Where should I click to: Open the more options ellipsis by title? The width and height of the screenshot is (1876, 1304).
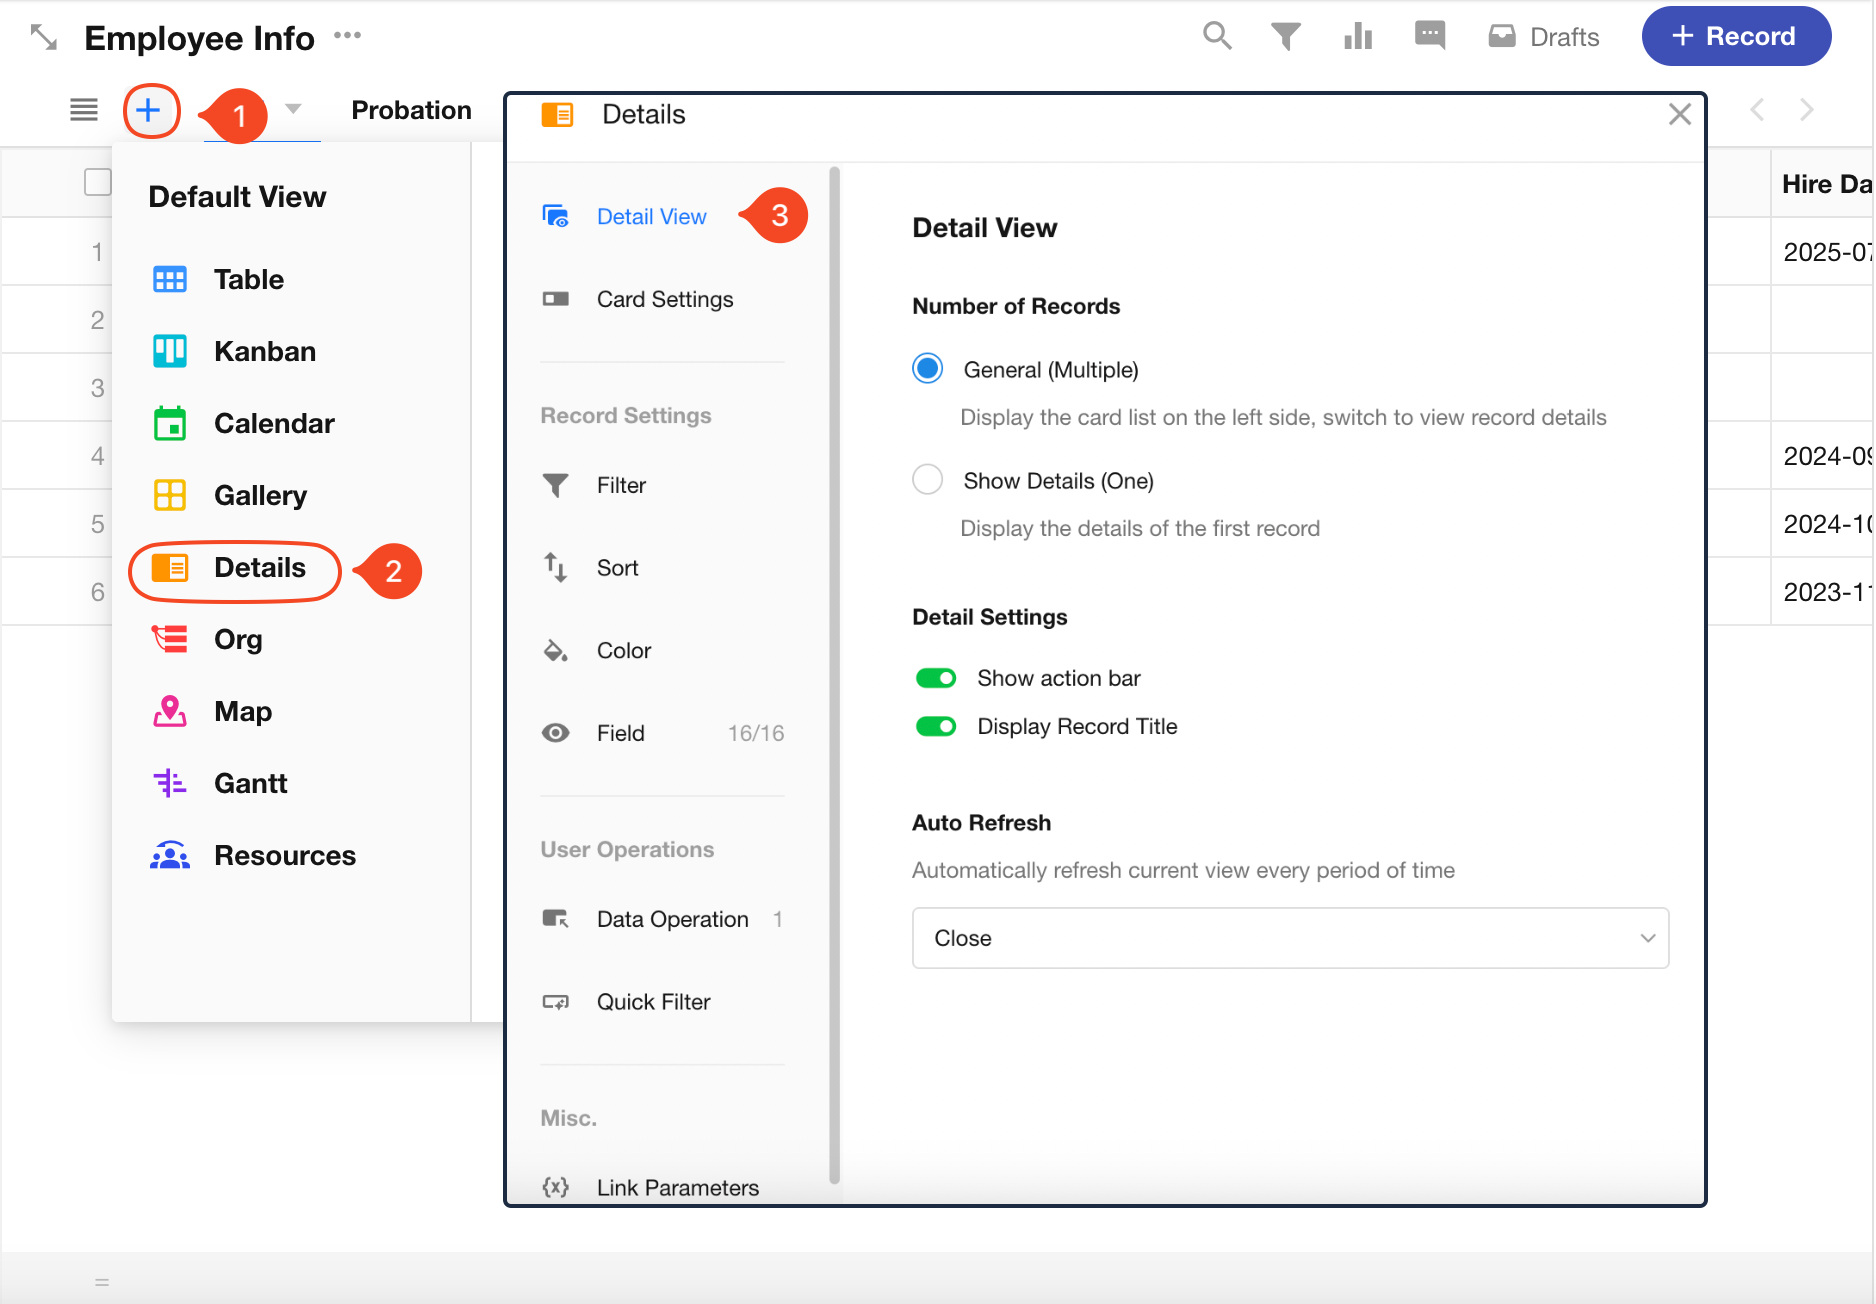point(347,36)
